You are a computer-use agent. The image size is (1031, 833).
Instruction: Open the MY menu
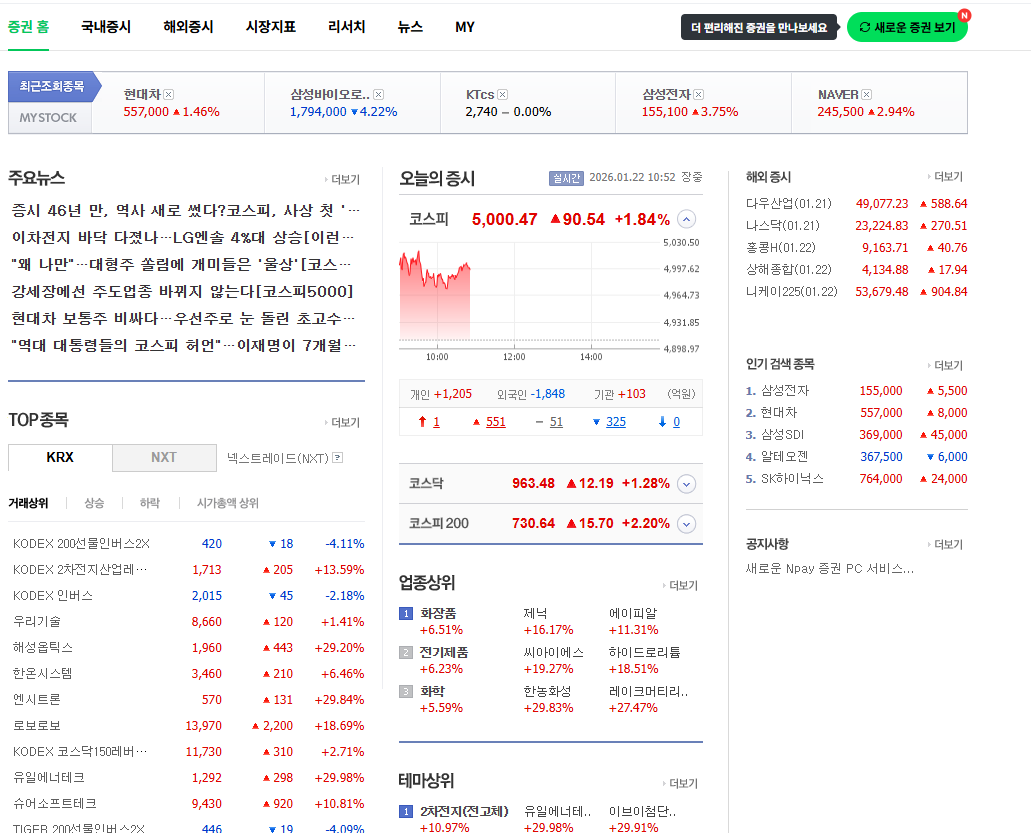(x=465, y=27)
